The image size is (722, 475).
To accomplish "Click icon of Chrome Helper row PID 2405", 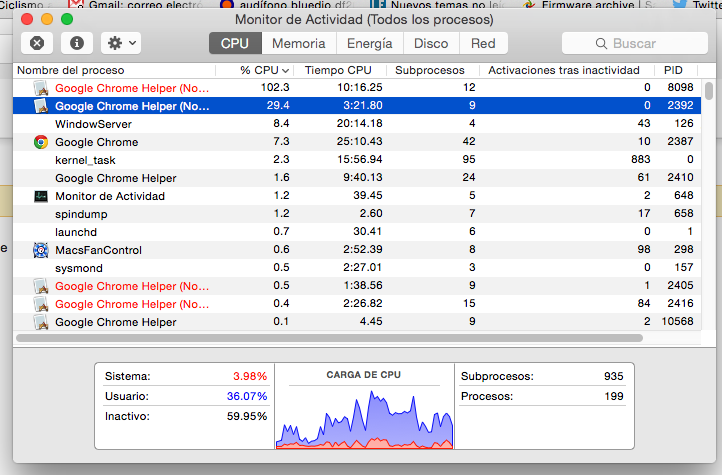I will pos(41,286).
